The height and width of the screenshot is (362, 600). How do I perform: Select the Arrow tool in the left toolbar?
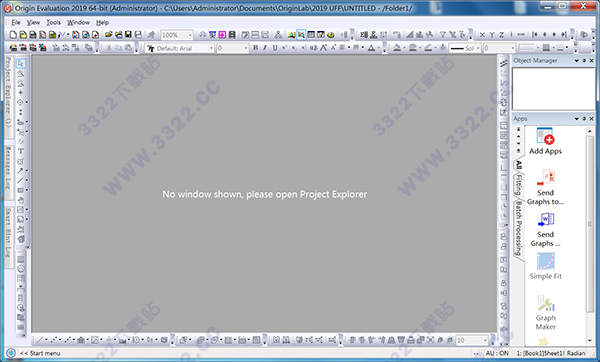pyautogui.click(x=21, y=171)
